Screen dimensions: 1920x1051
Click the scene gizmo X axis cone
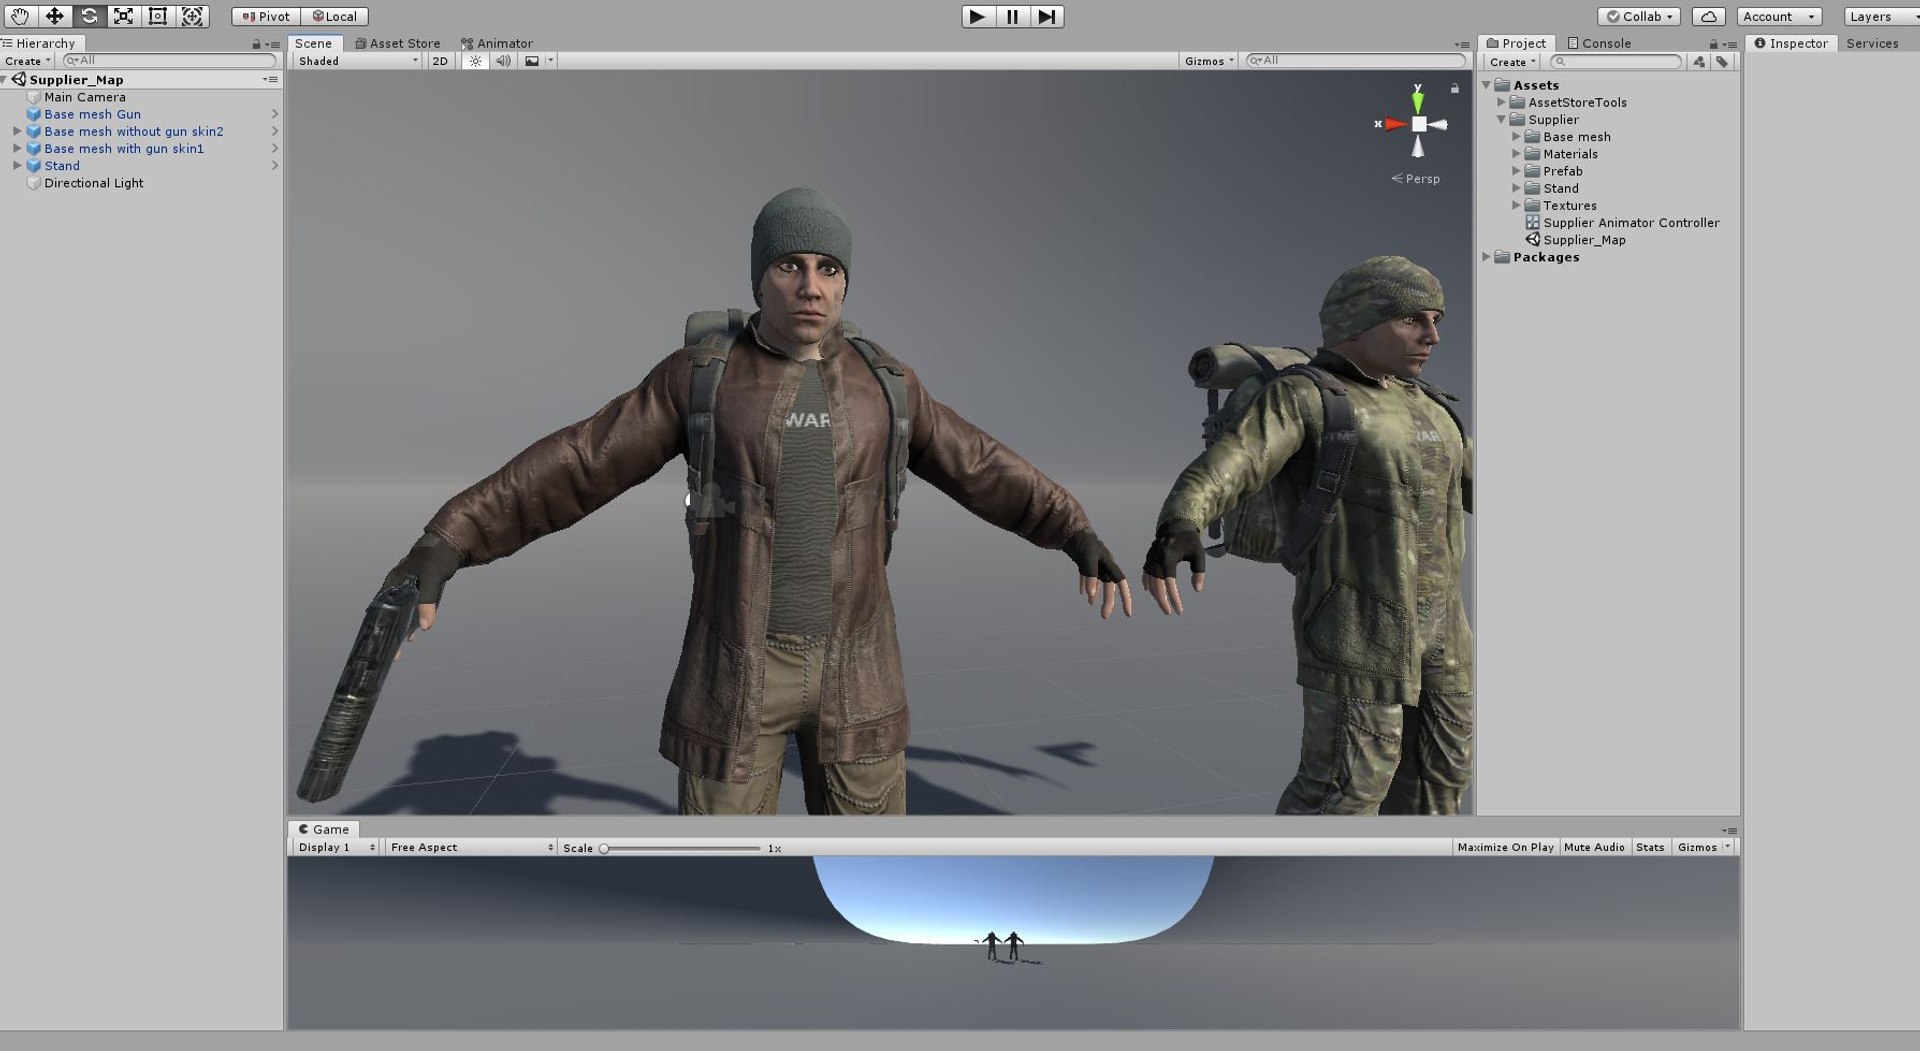pos(1394,124)
